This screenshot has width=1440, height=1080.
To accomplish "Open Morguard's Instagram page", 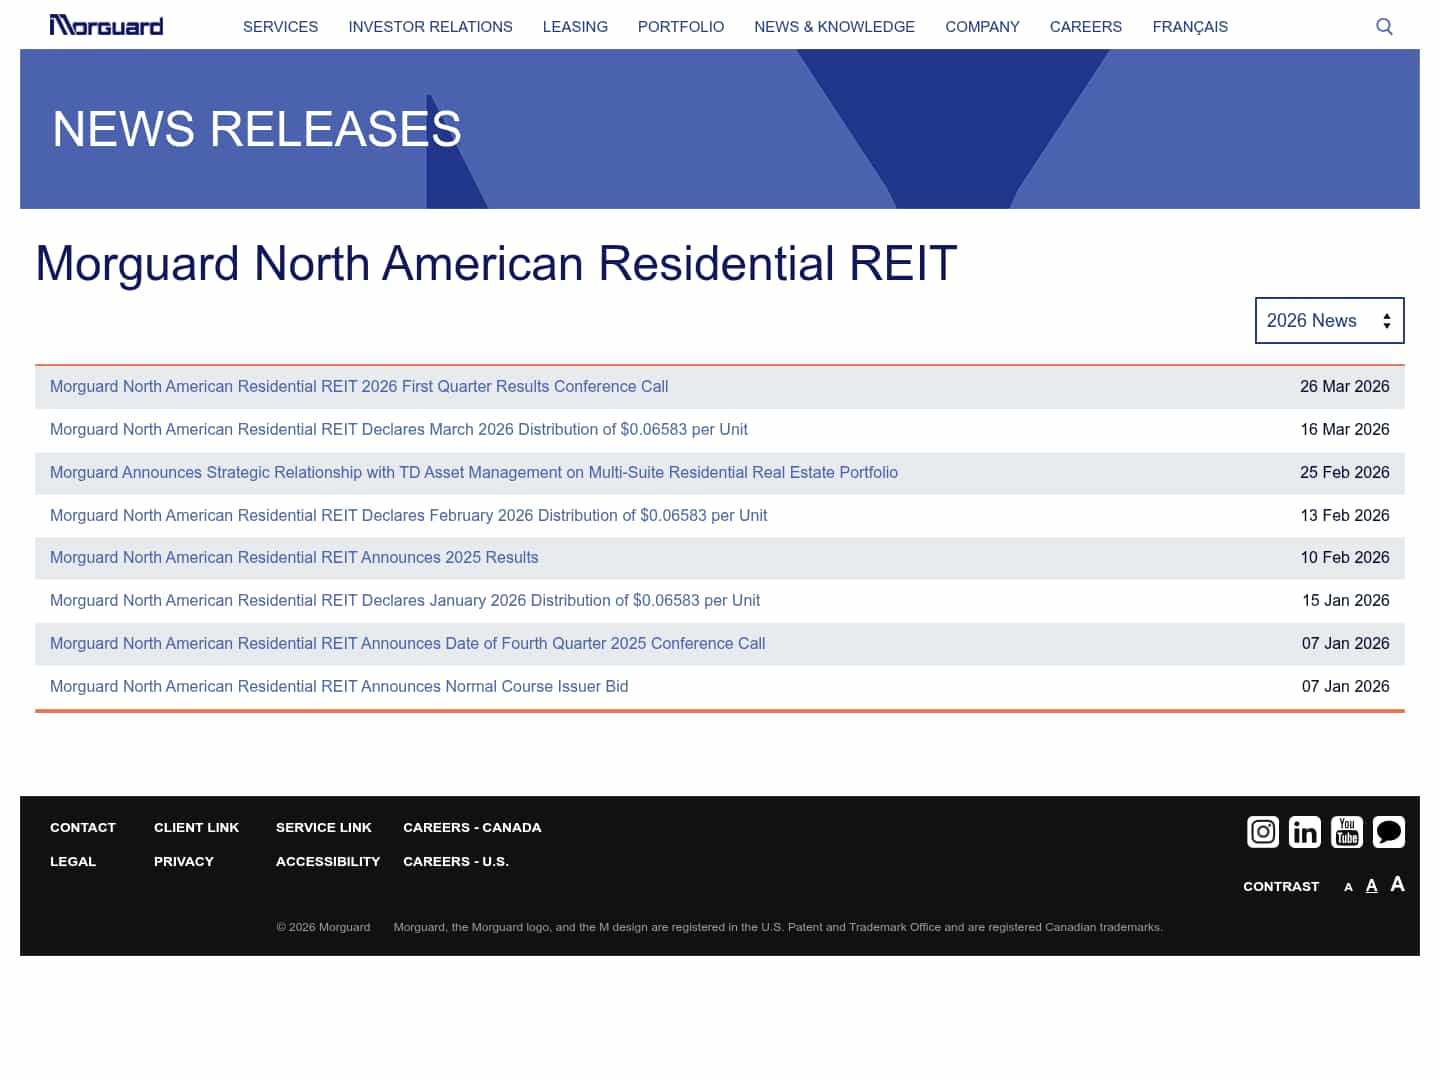I will pos(1263,831).
